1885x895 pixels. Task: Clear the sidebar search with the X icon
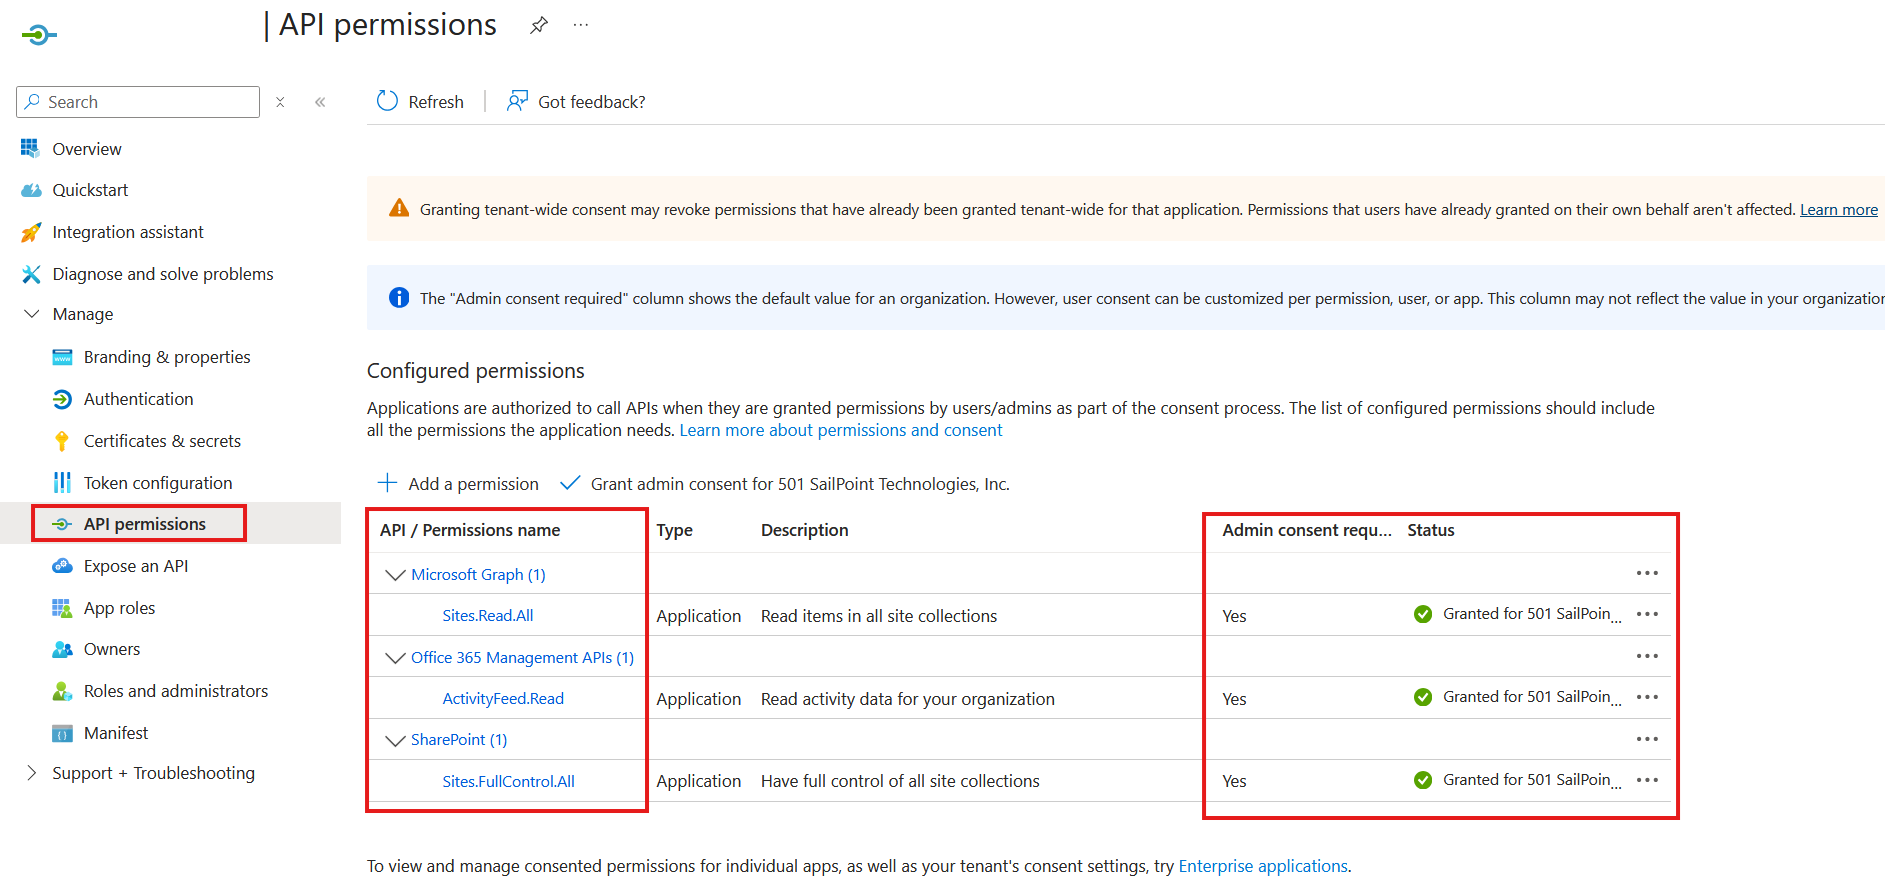click(281, 102)
